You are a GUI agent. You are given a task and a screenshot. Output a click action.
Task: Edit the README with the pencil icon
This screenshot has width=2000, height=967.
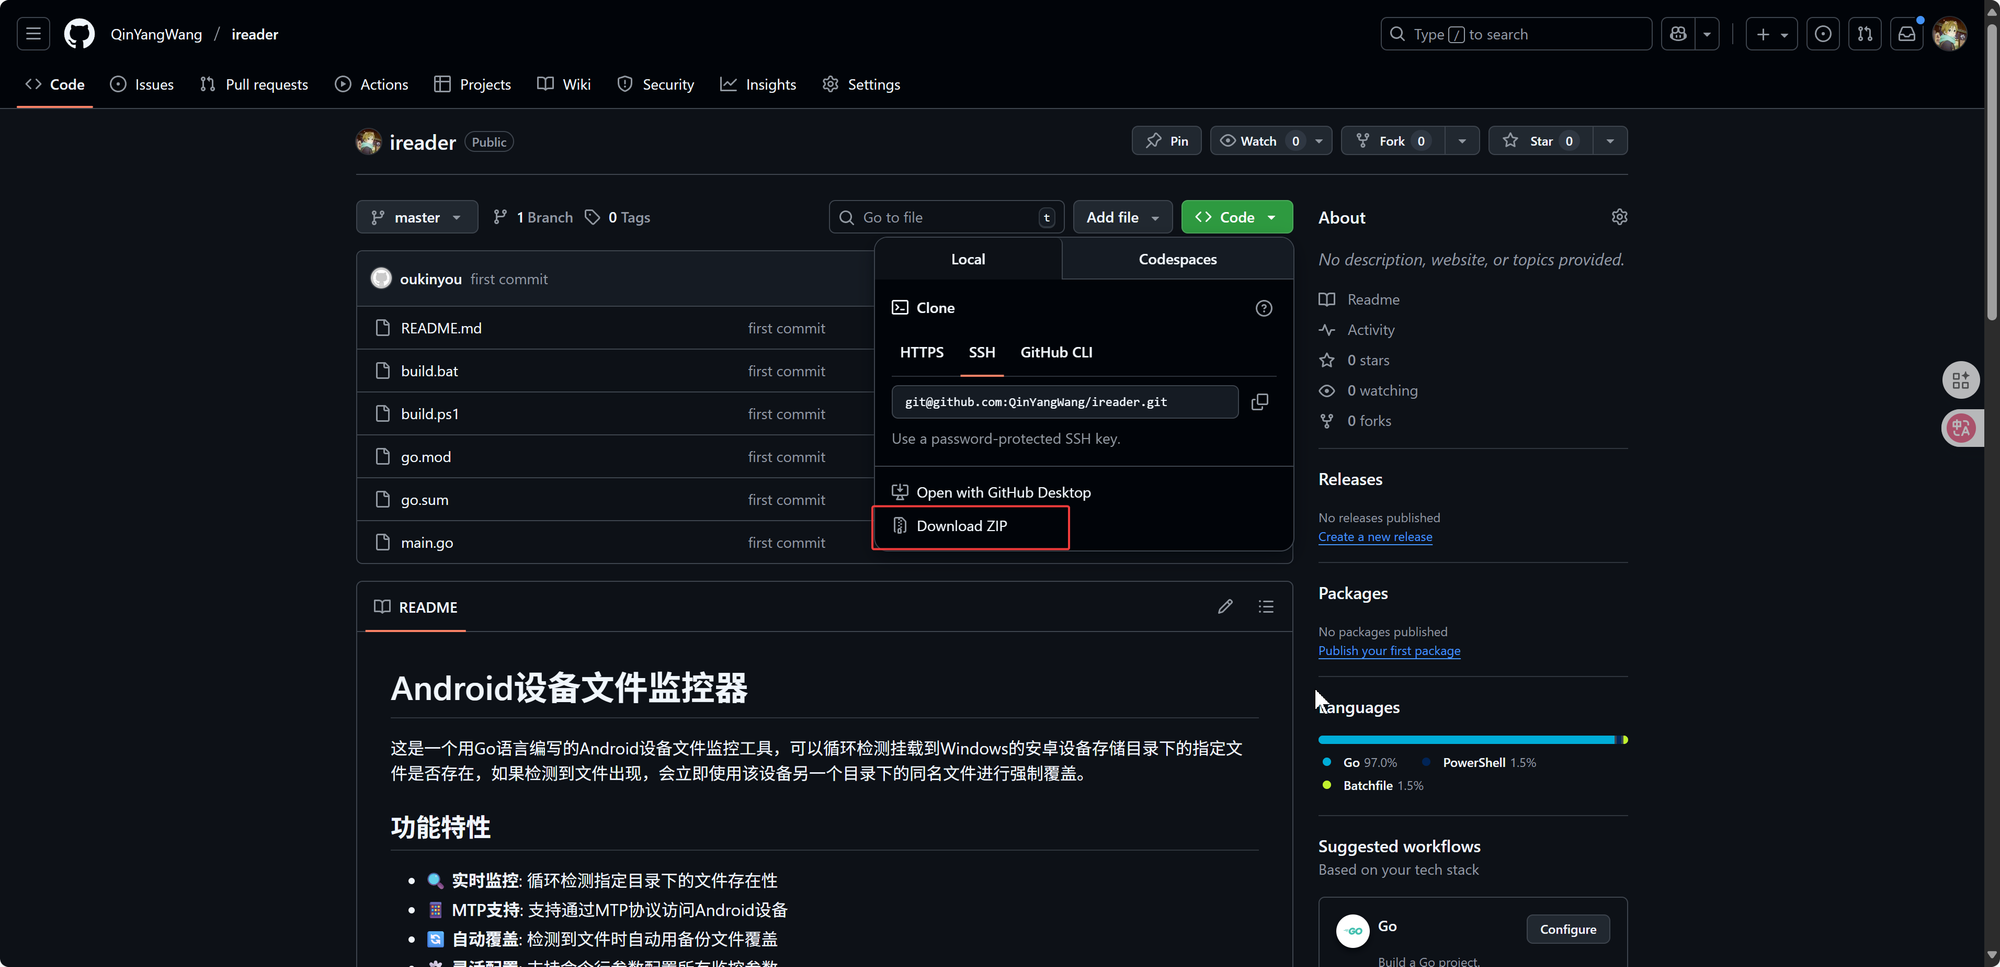(1225, 607)
